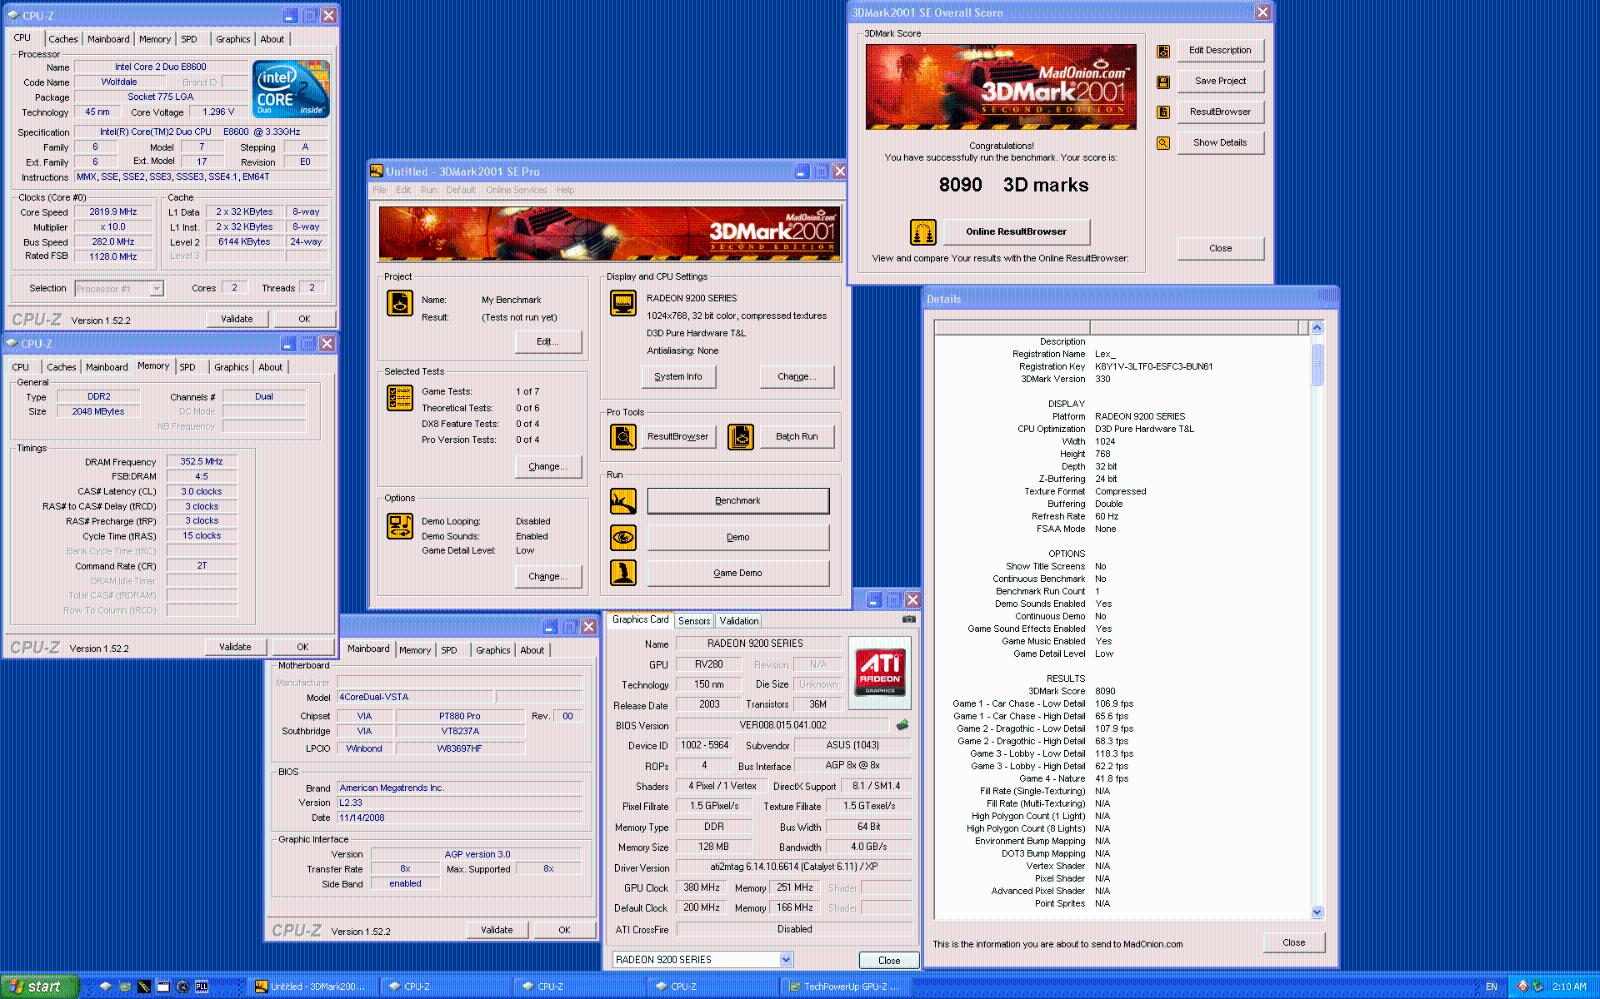Click the Batch Run button
Screen dimensions: 1600x999
[797, 437]
